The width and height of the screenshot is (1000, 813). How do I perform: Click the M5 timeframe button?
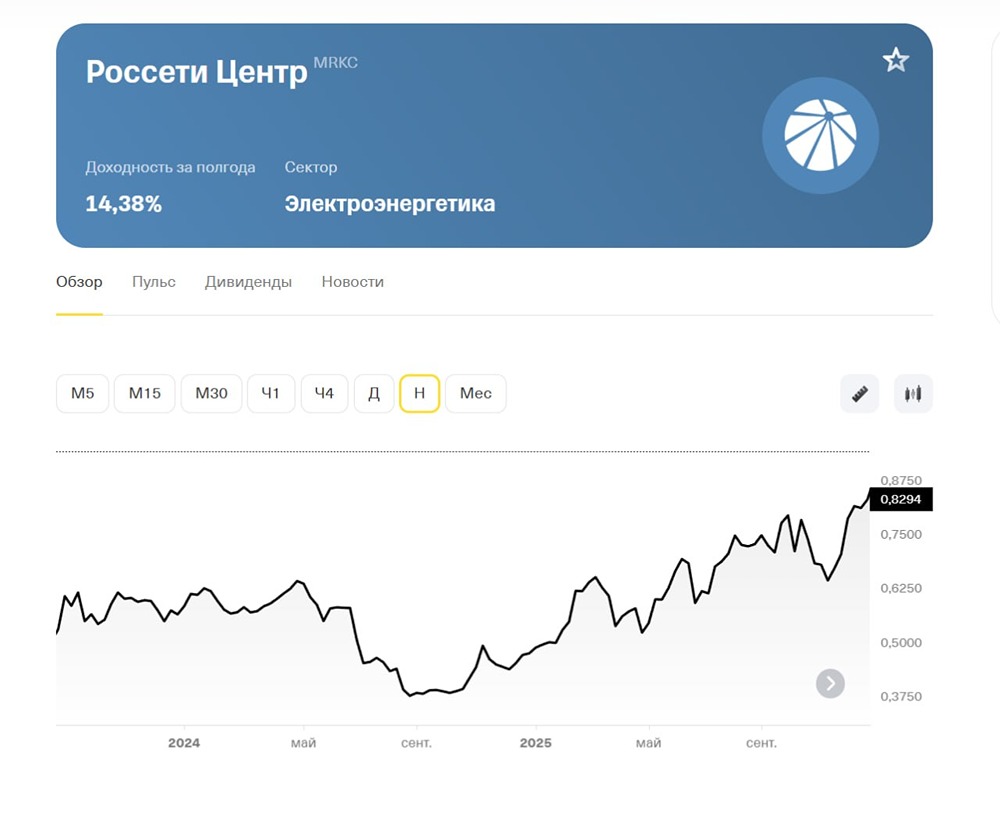81,393
